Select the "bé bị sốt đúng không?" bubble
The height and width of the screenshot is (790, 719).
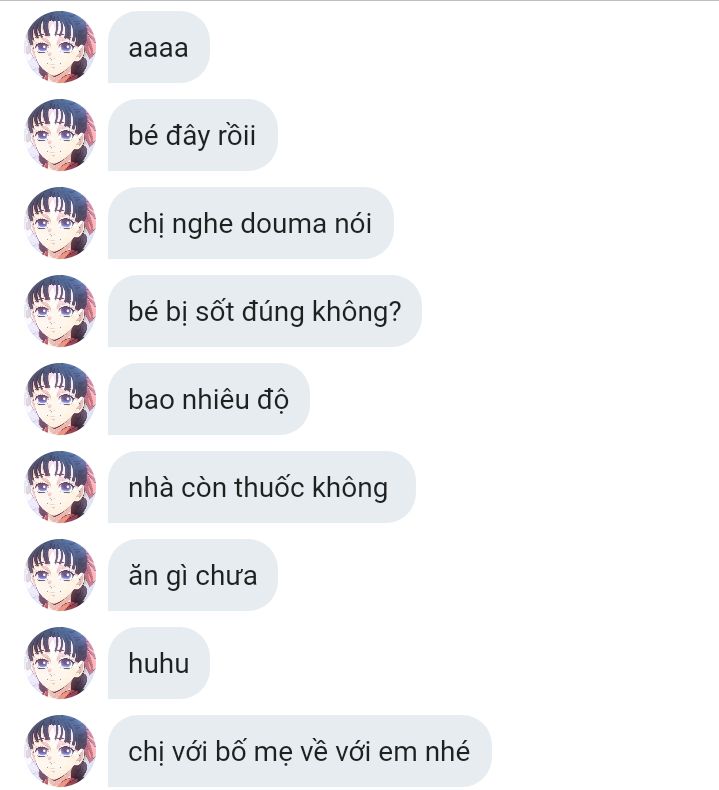(265, 311)
